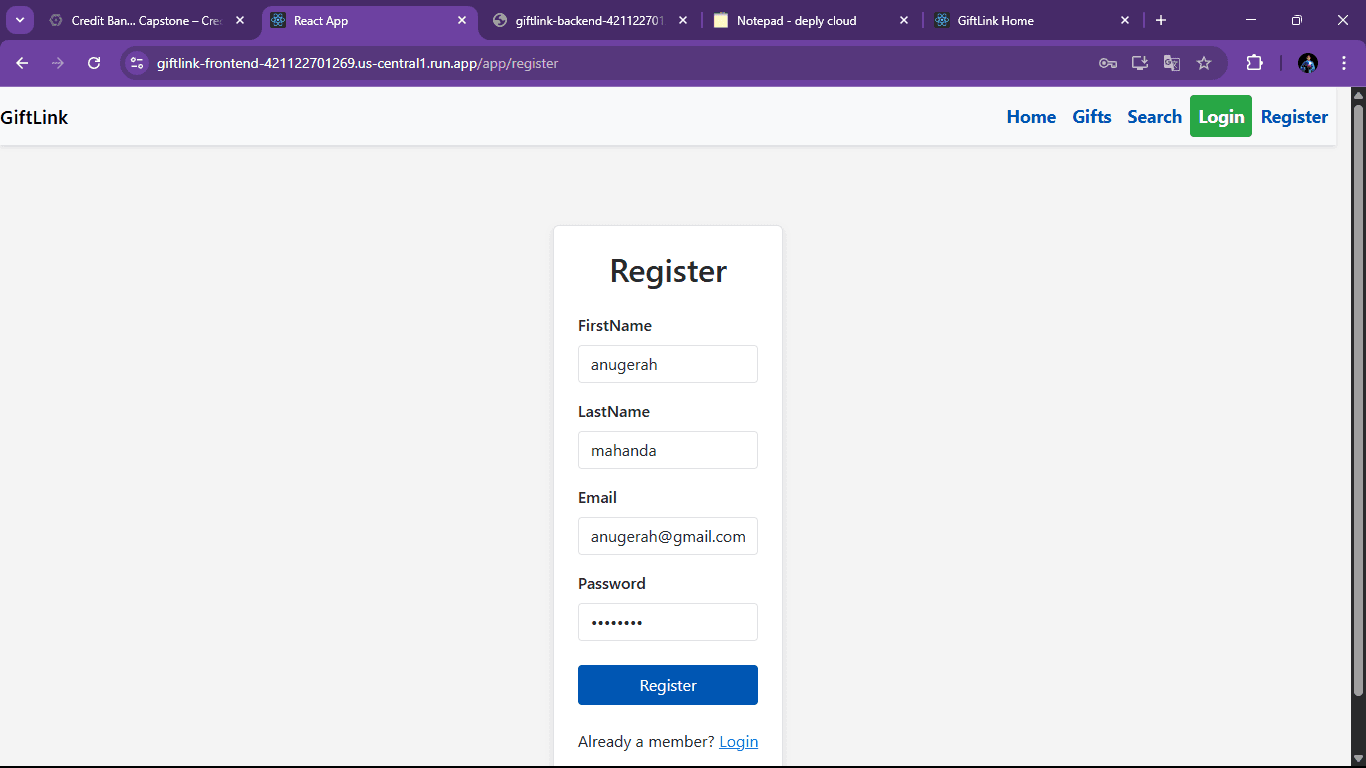Open Gifts in the navigation bar
1366x768 pixels.
[x=1091, y=117]
